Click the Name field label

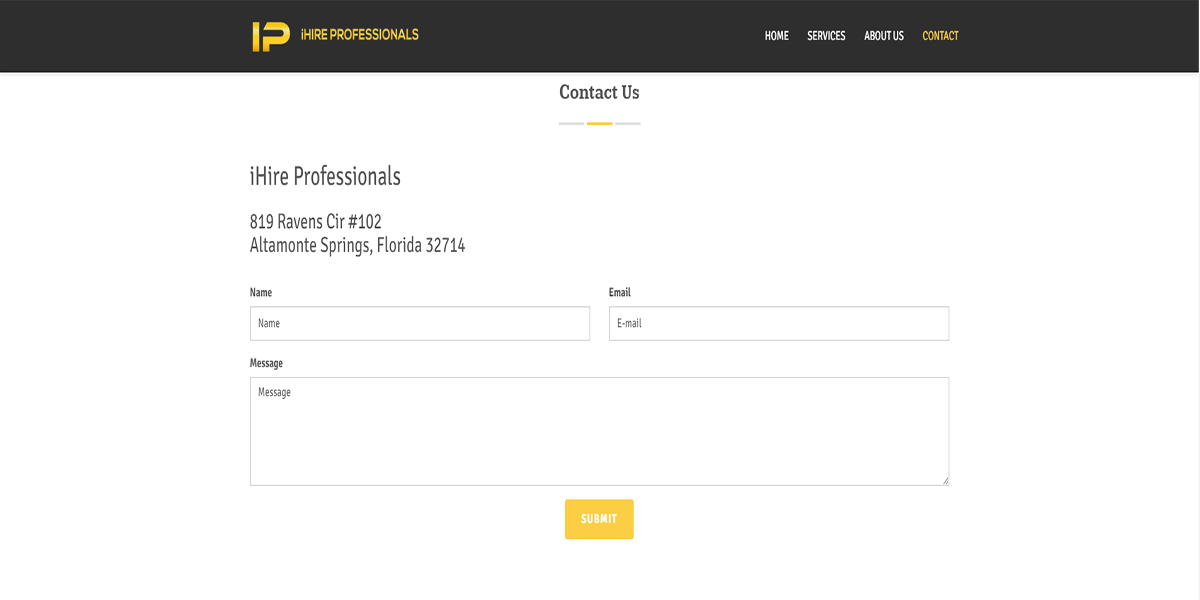coord(261,292)
